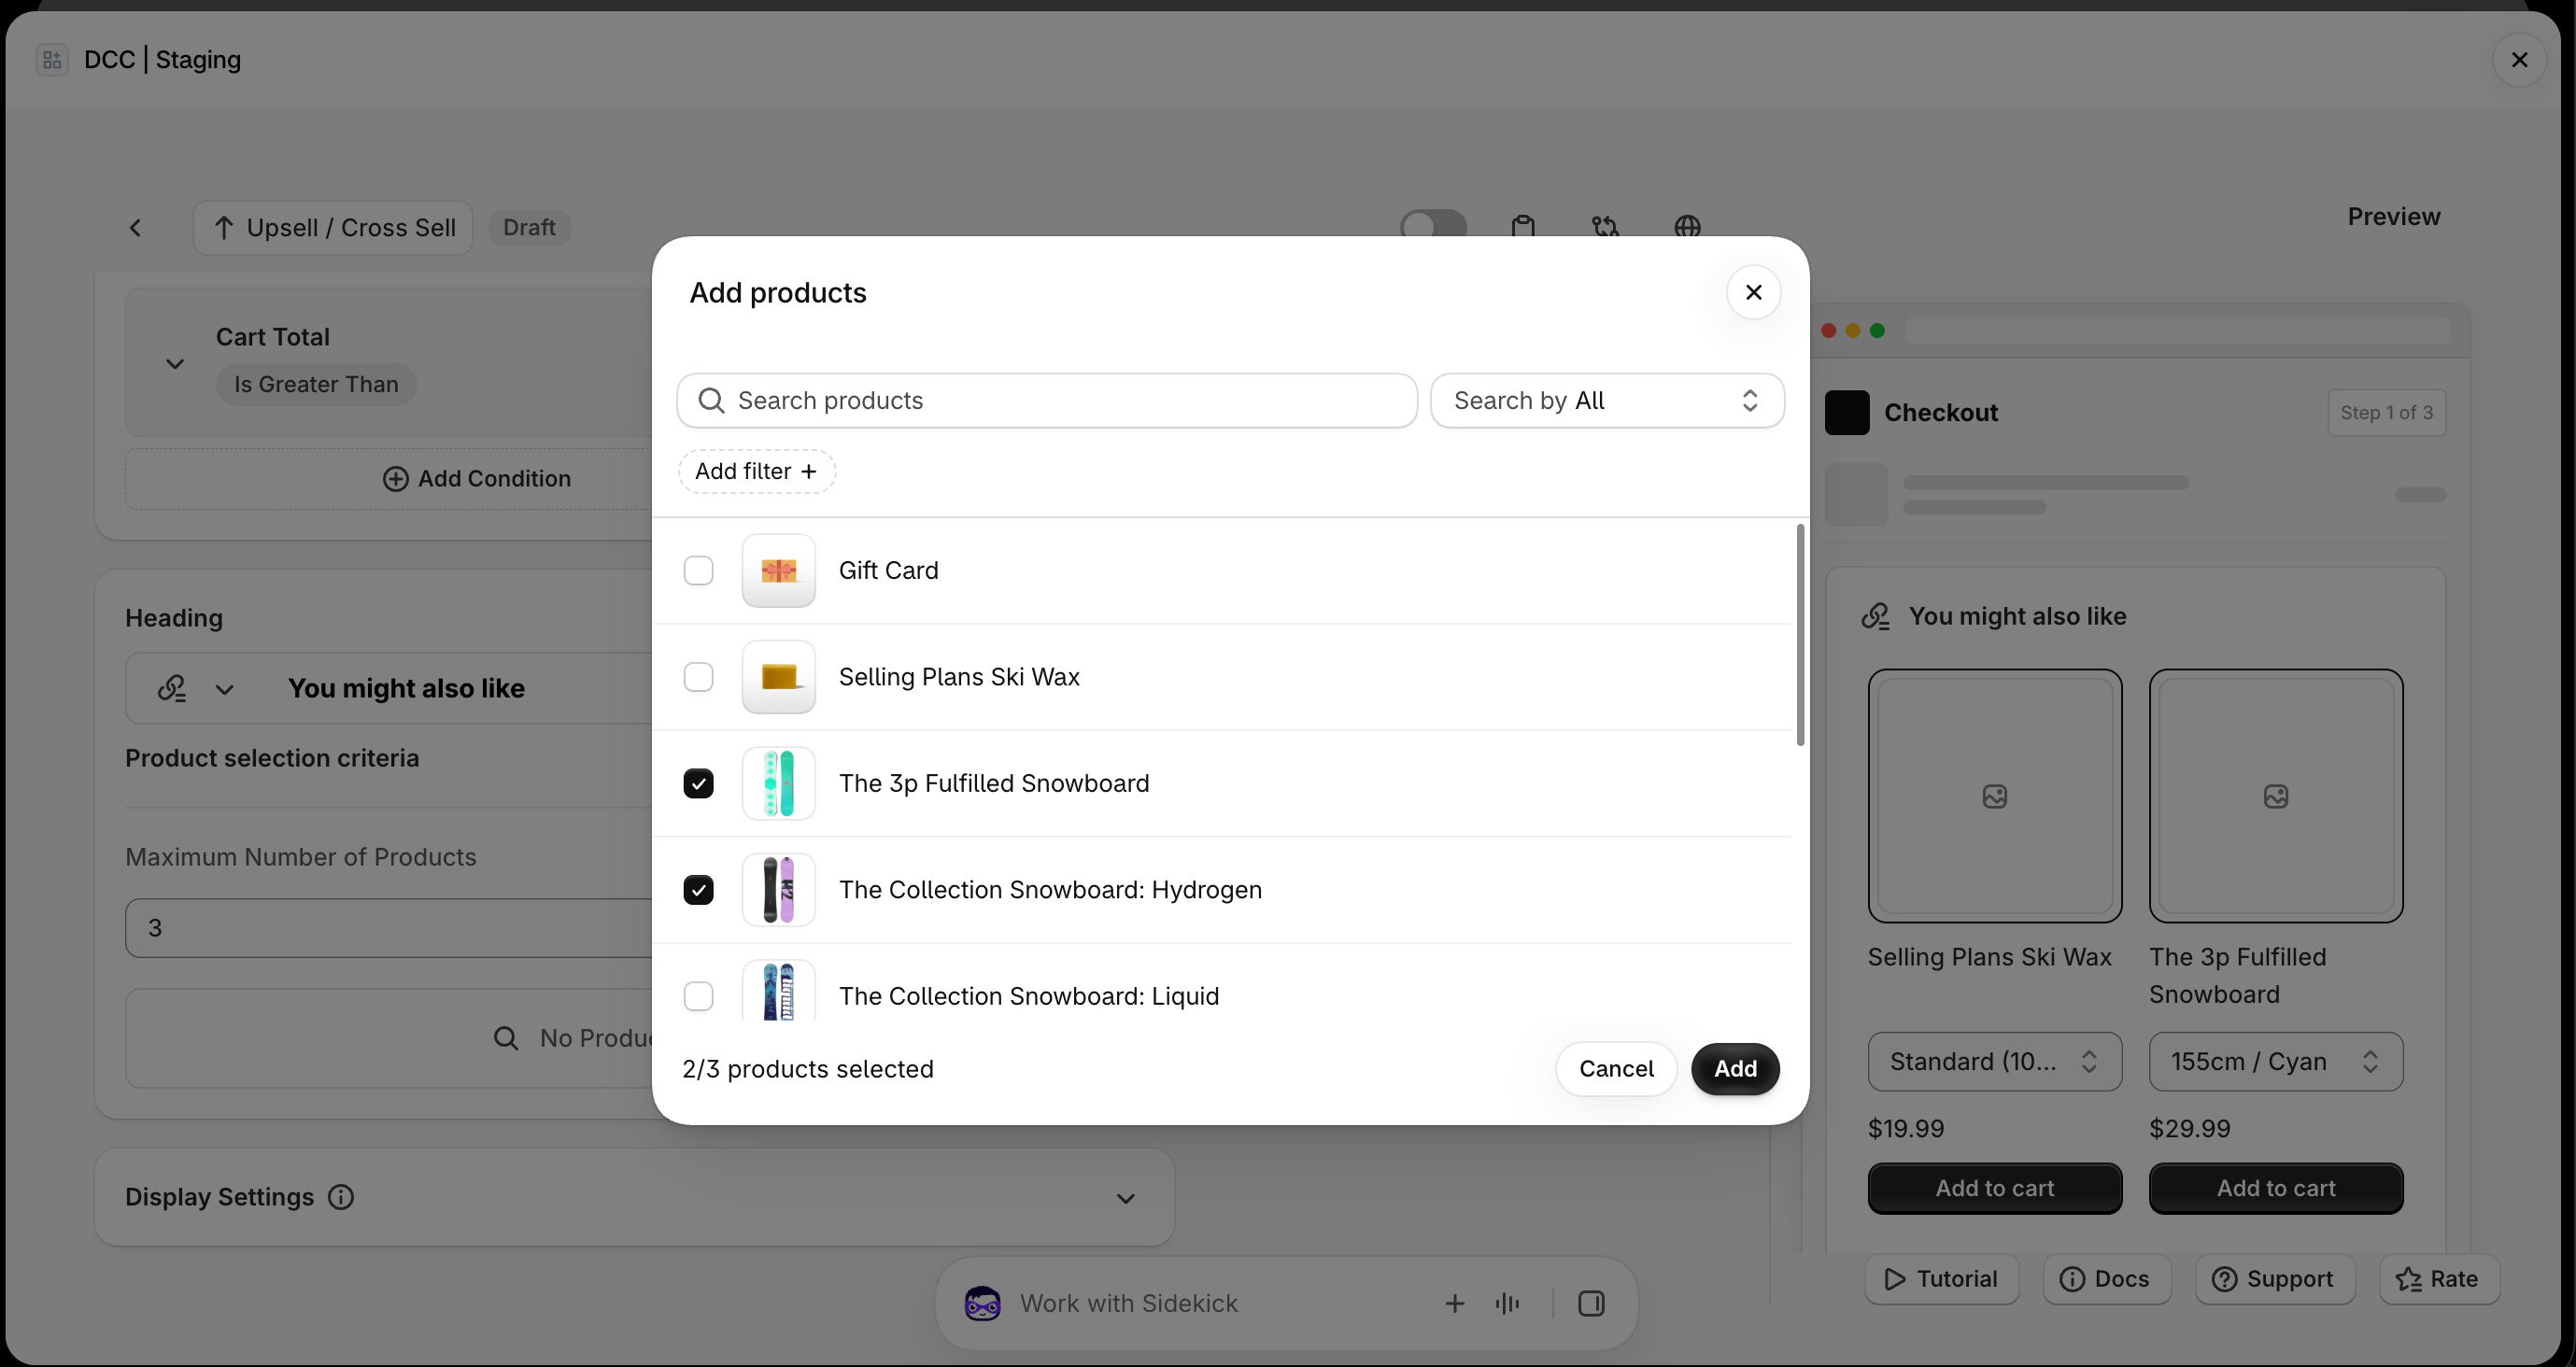The height and width of the screenshot is (1367, 2576).
Task: Expand the Display Settings section
Action: pos(1126,1198)
